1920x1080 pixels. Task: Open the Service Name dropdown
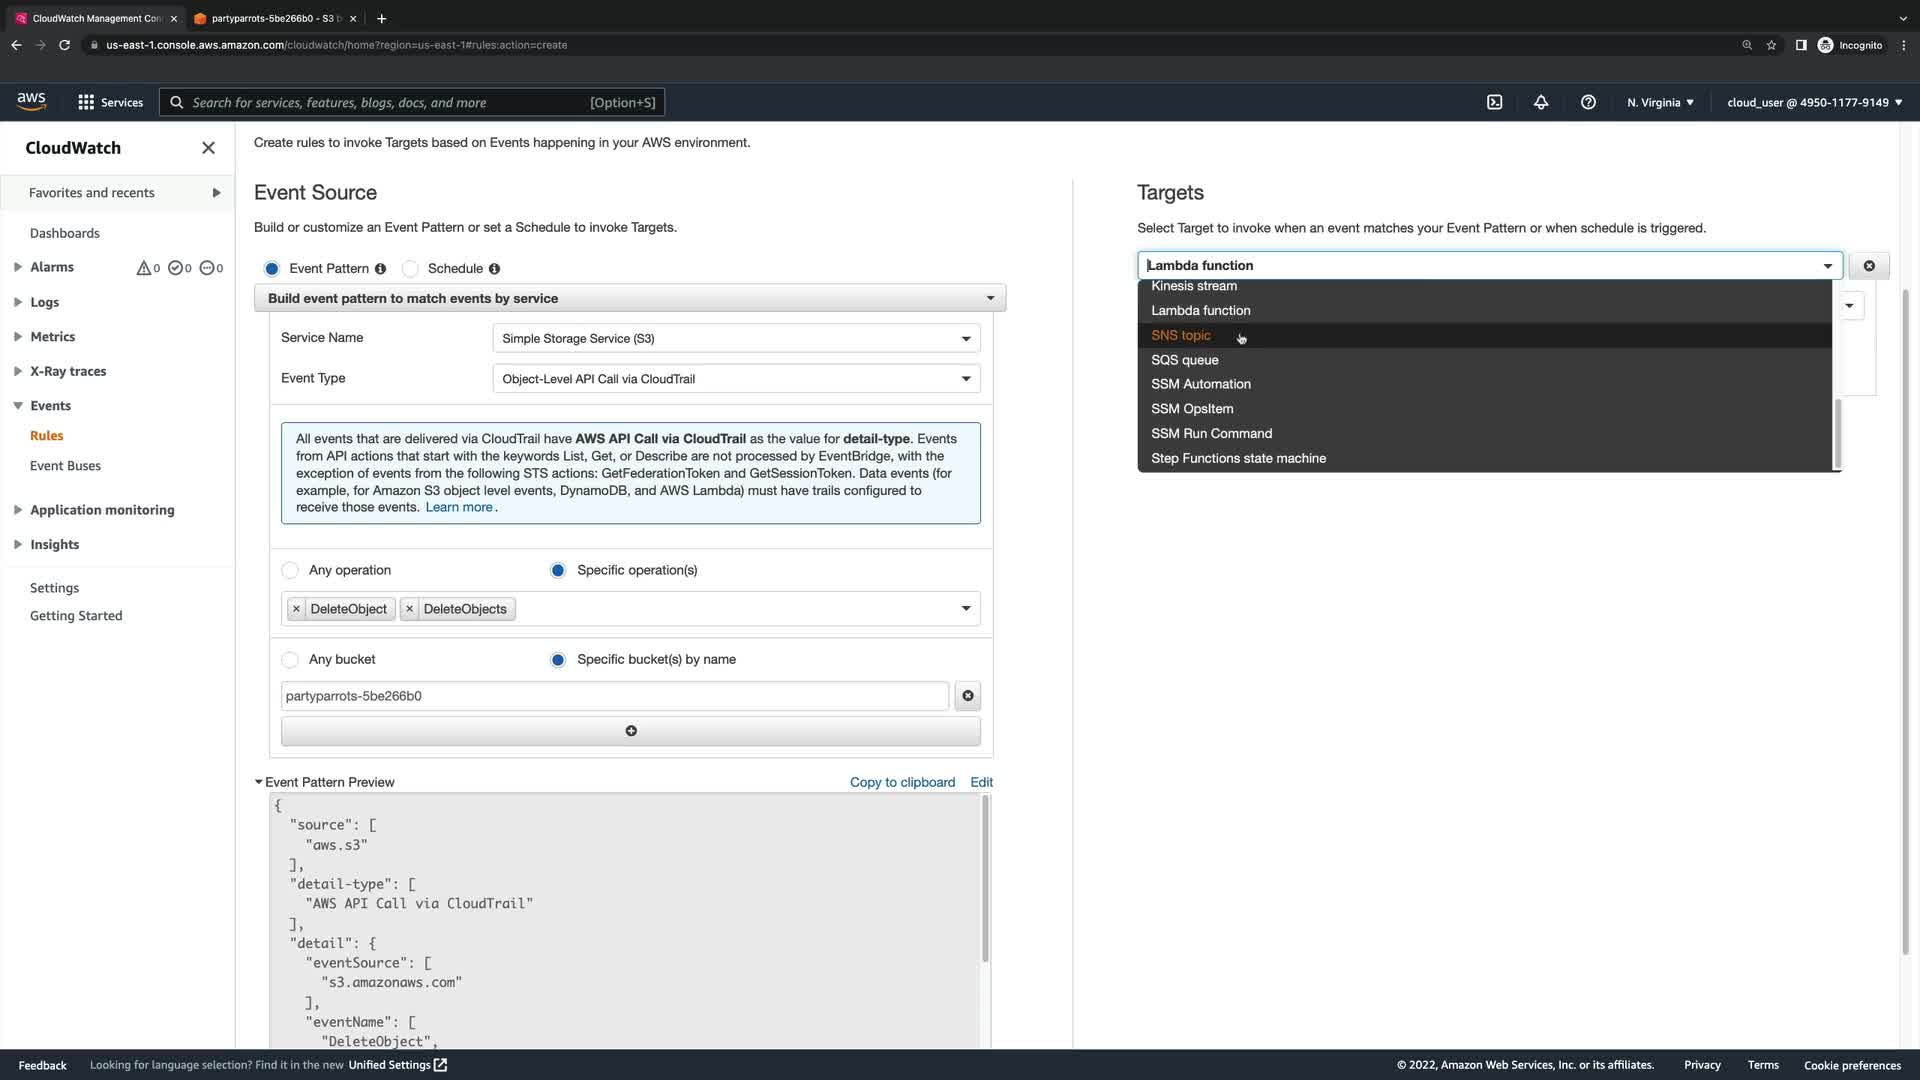pos(735,339)
